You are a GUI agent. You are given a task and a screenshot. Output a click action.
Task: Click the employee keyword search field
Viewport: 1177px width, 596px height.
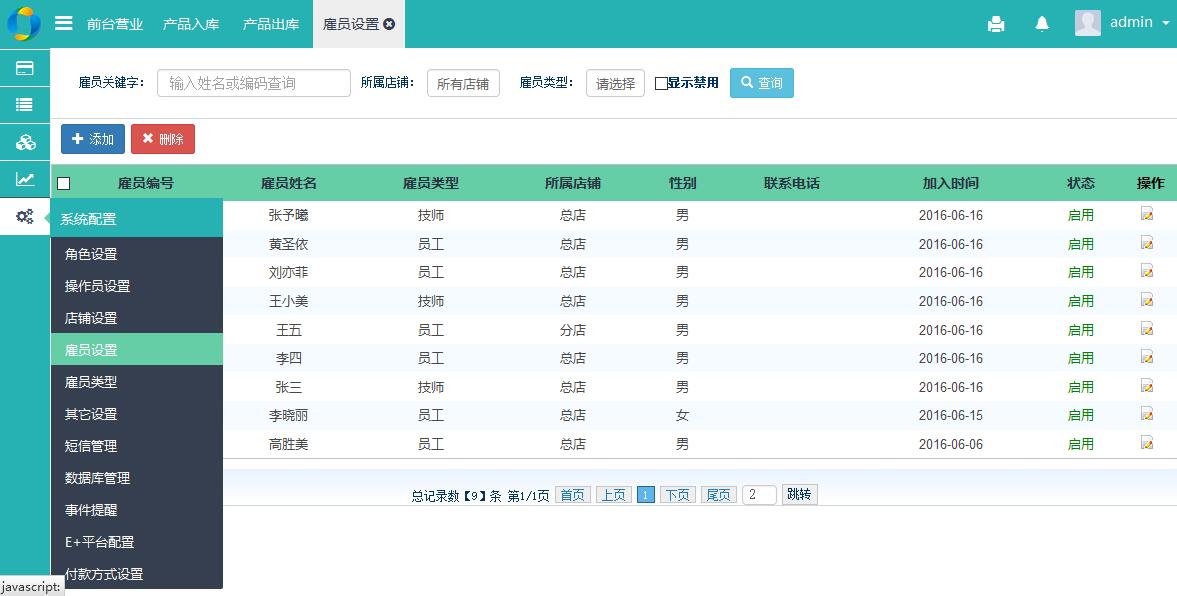pyautogui.click(x=254, y=83)
